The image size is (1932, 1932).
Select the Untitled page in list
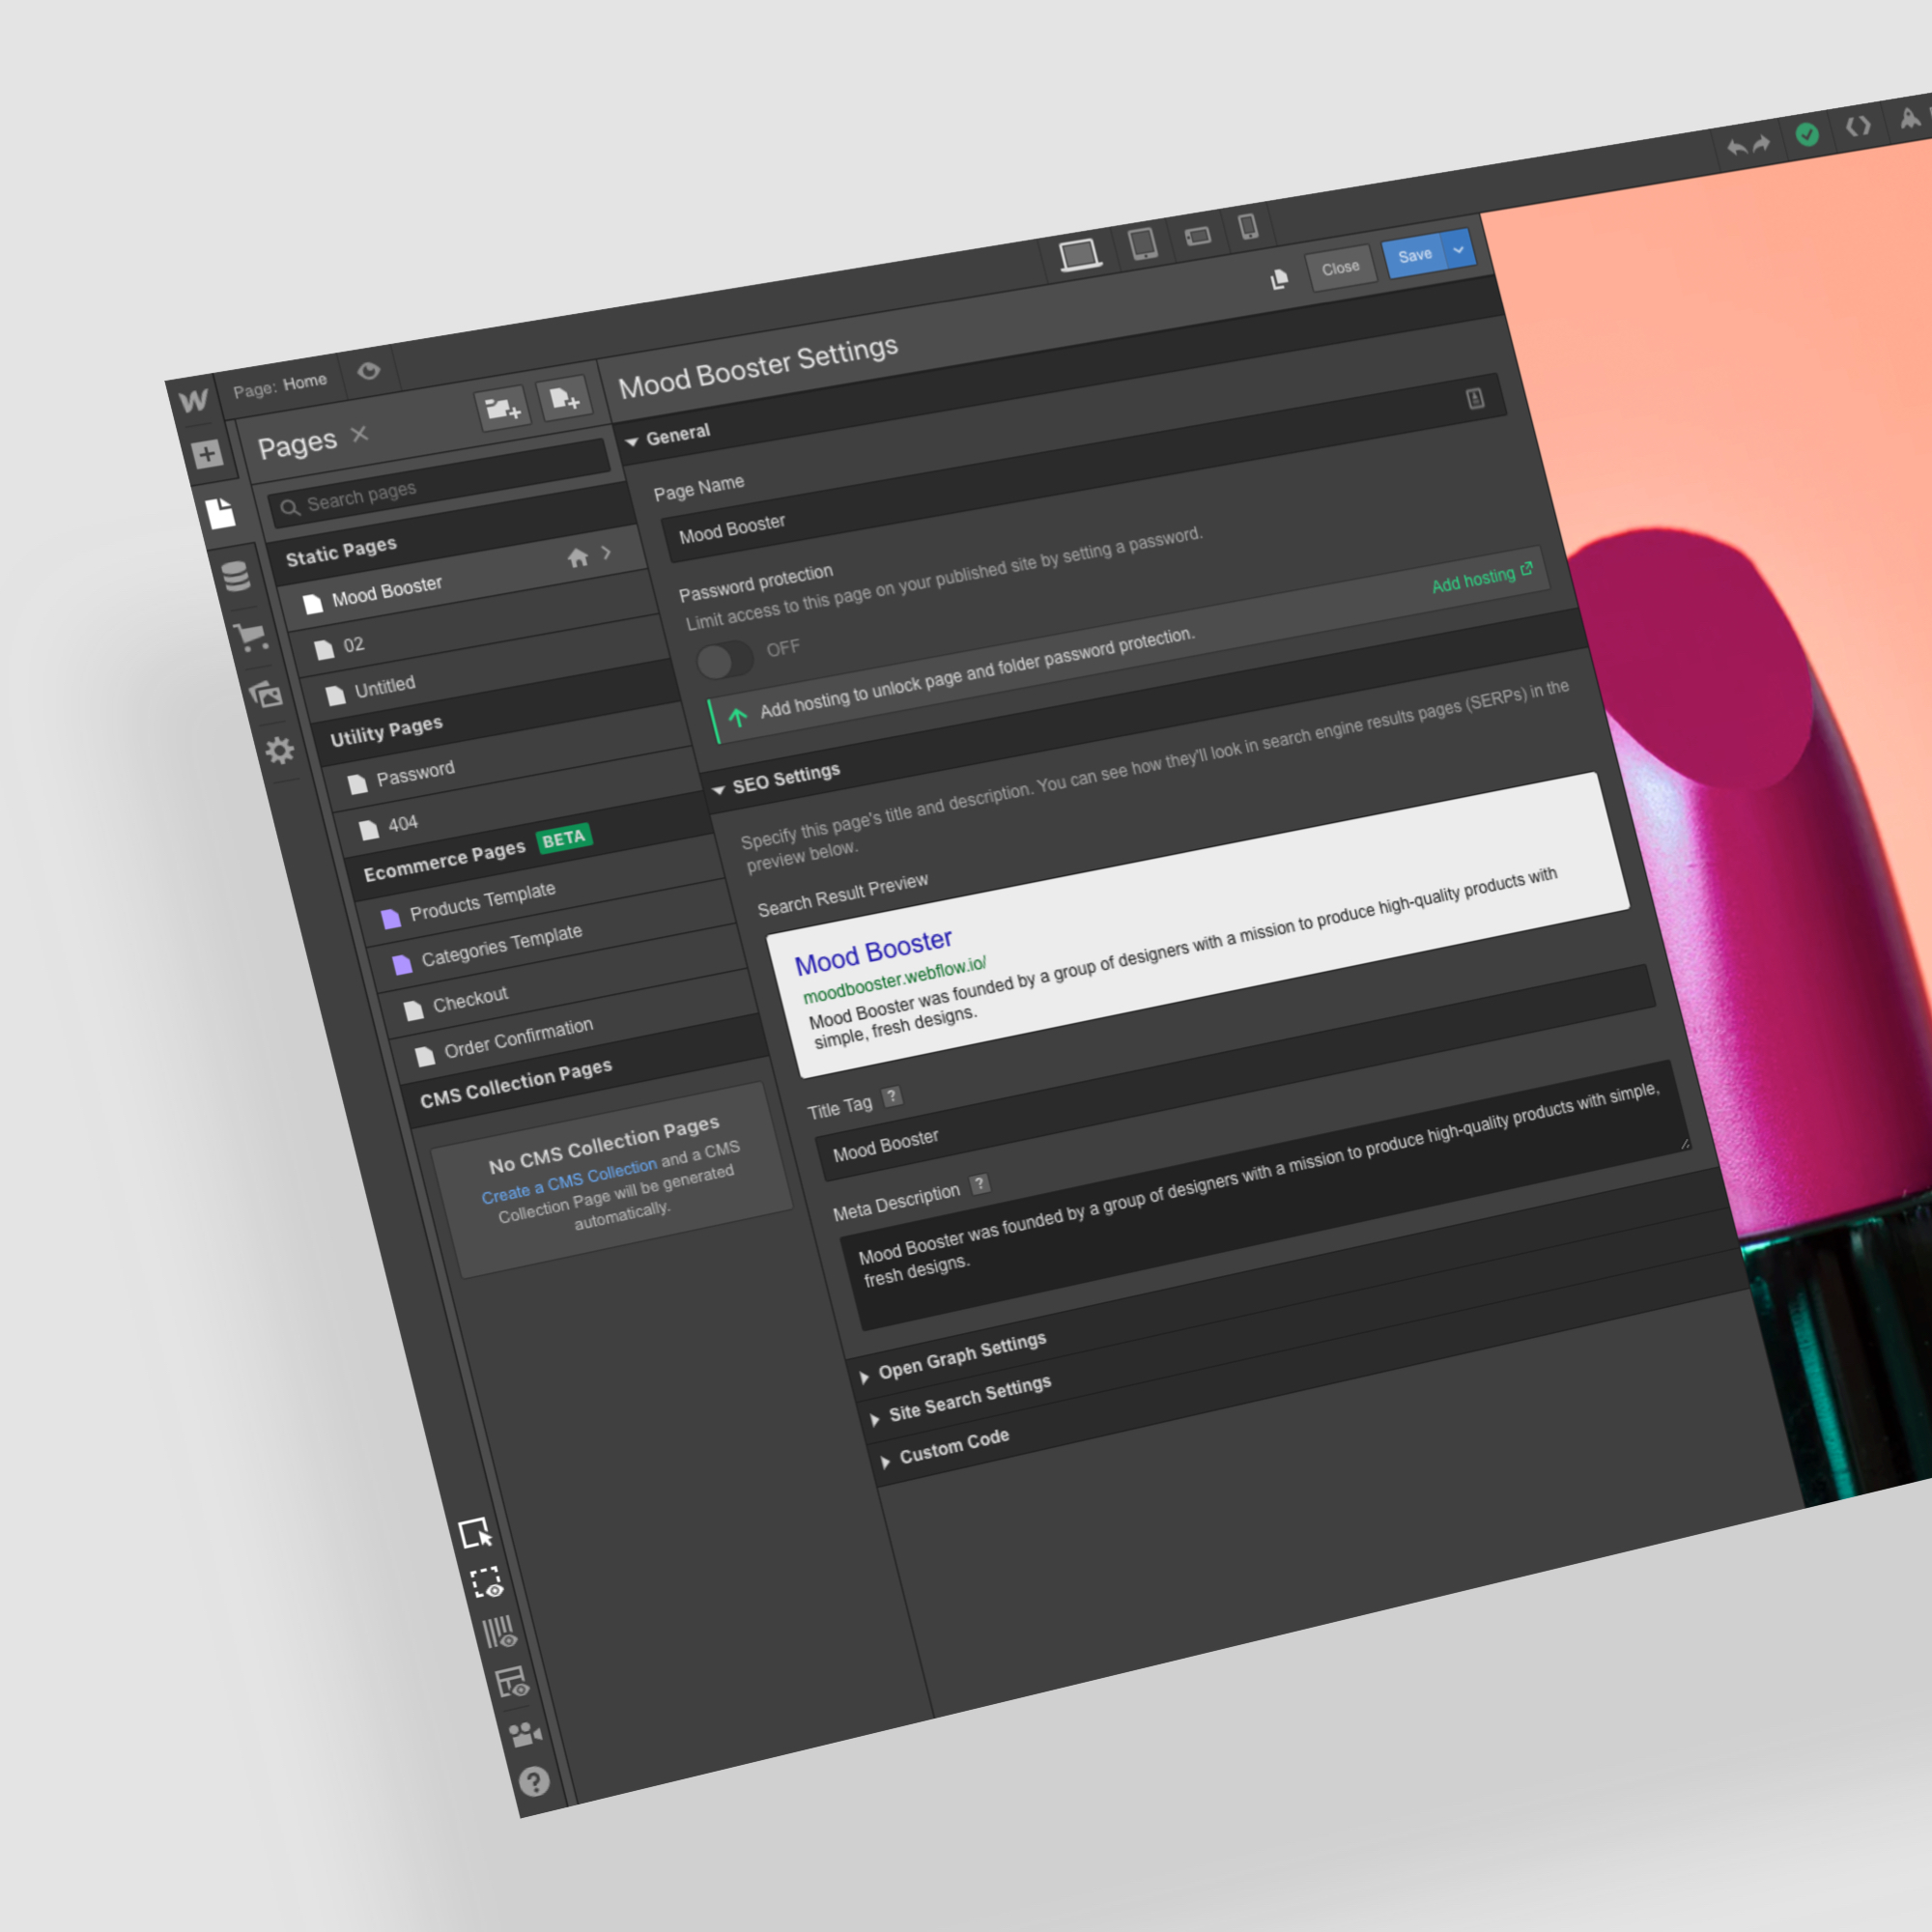pos(384,686)
